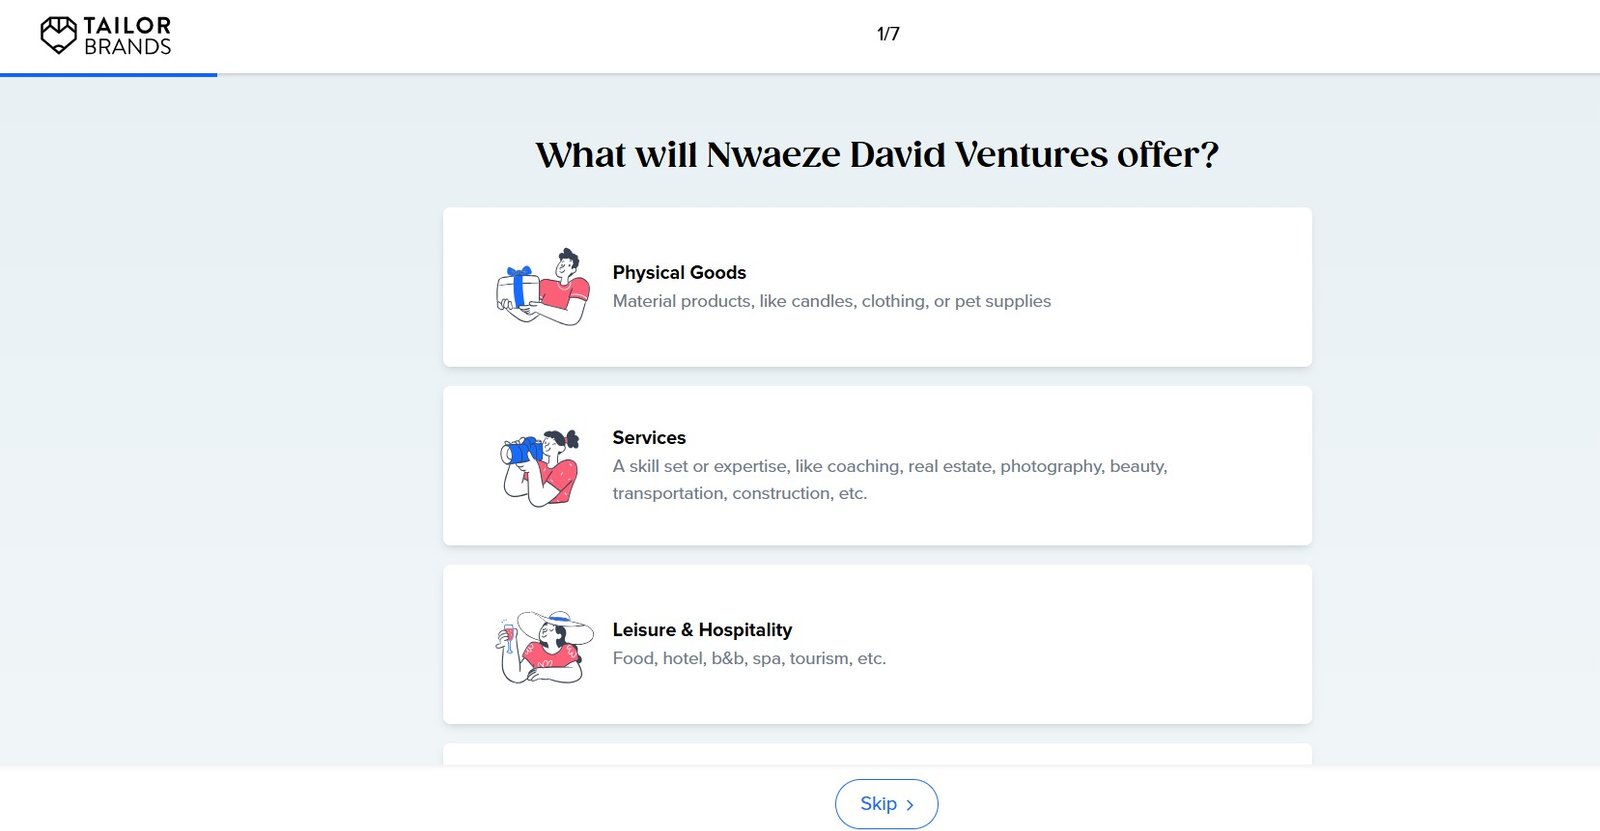Viewport: 1600px width, 831px height.
Task: Click the "A skill set or expertise" description
Action: click(889, 466)
